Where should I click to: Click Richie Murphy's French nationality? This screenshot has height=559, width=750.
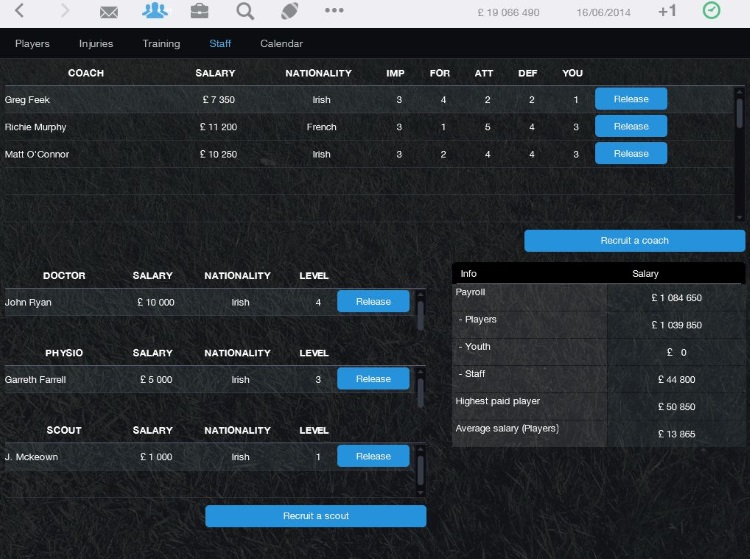coord(321,127)
